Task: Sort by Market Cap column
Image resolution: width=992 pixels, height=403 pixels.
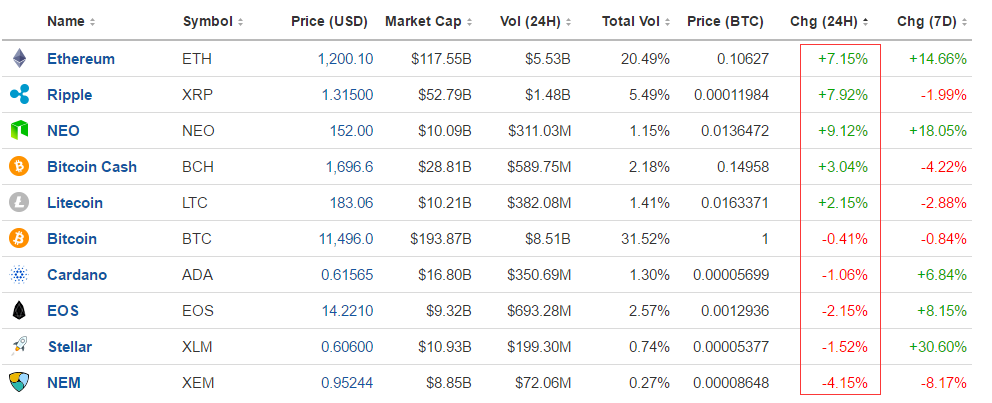Action: (428, 22)
